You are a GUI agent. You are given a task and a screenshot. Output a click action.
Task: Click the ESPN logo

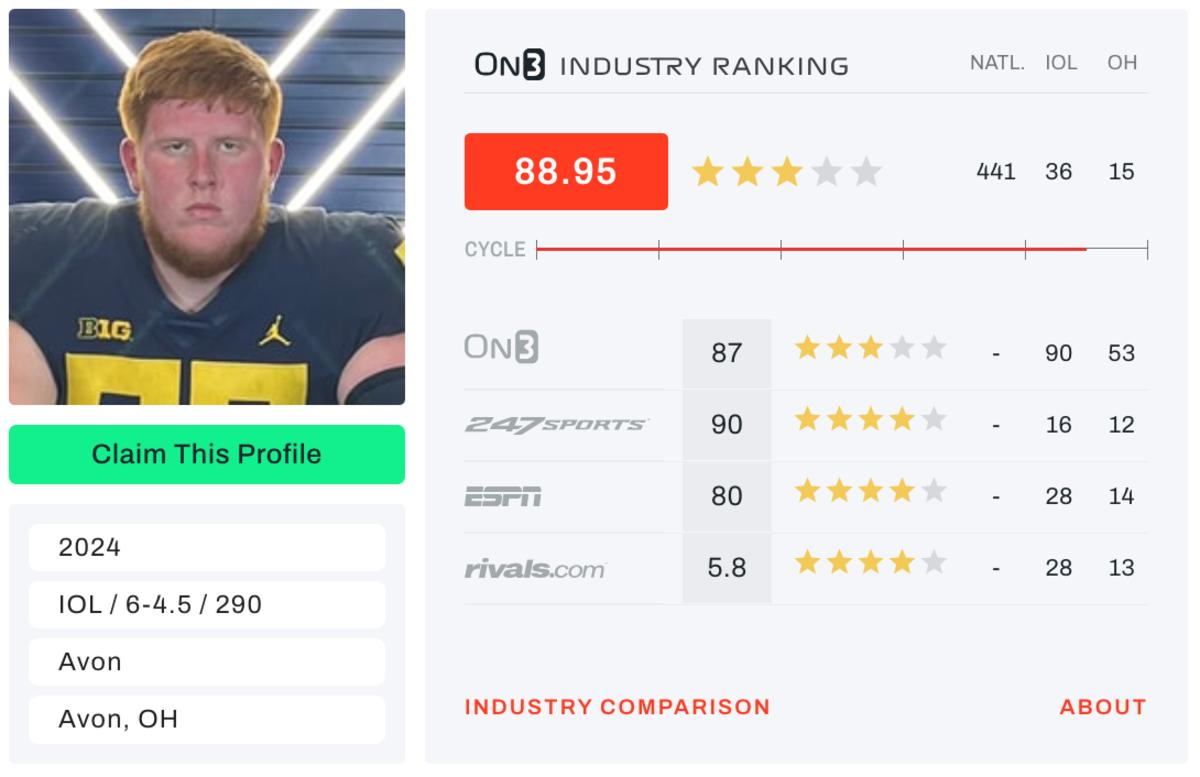(503, 496)
